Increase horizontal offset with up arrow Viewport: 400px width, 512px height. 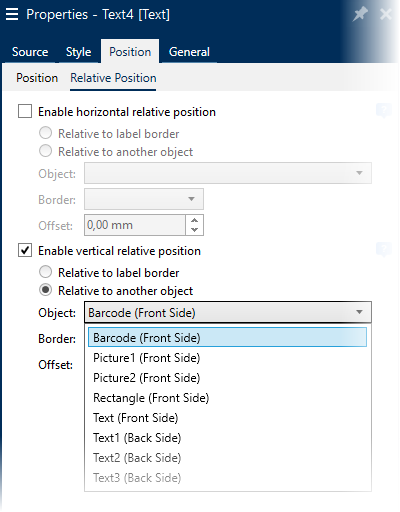click(x=195, y=220)
